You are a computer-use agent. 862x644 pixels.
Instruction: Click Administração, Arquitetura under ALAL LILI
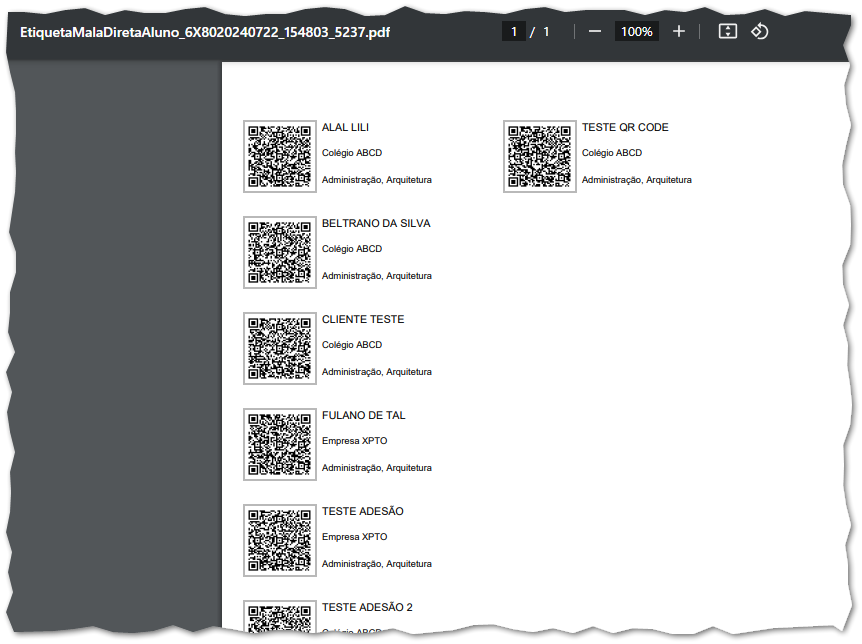click(377, 180)
